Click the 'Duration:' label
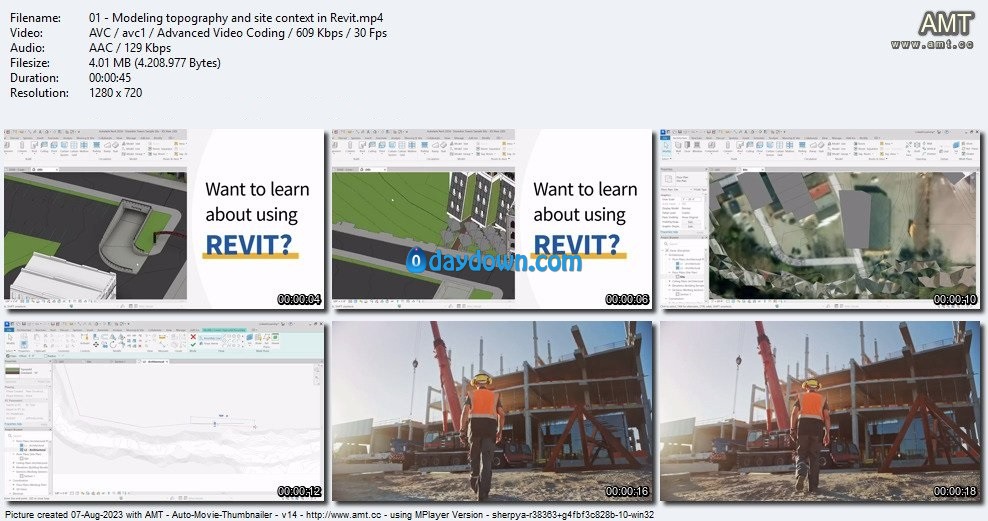 (34, 78)
